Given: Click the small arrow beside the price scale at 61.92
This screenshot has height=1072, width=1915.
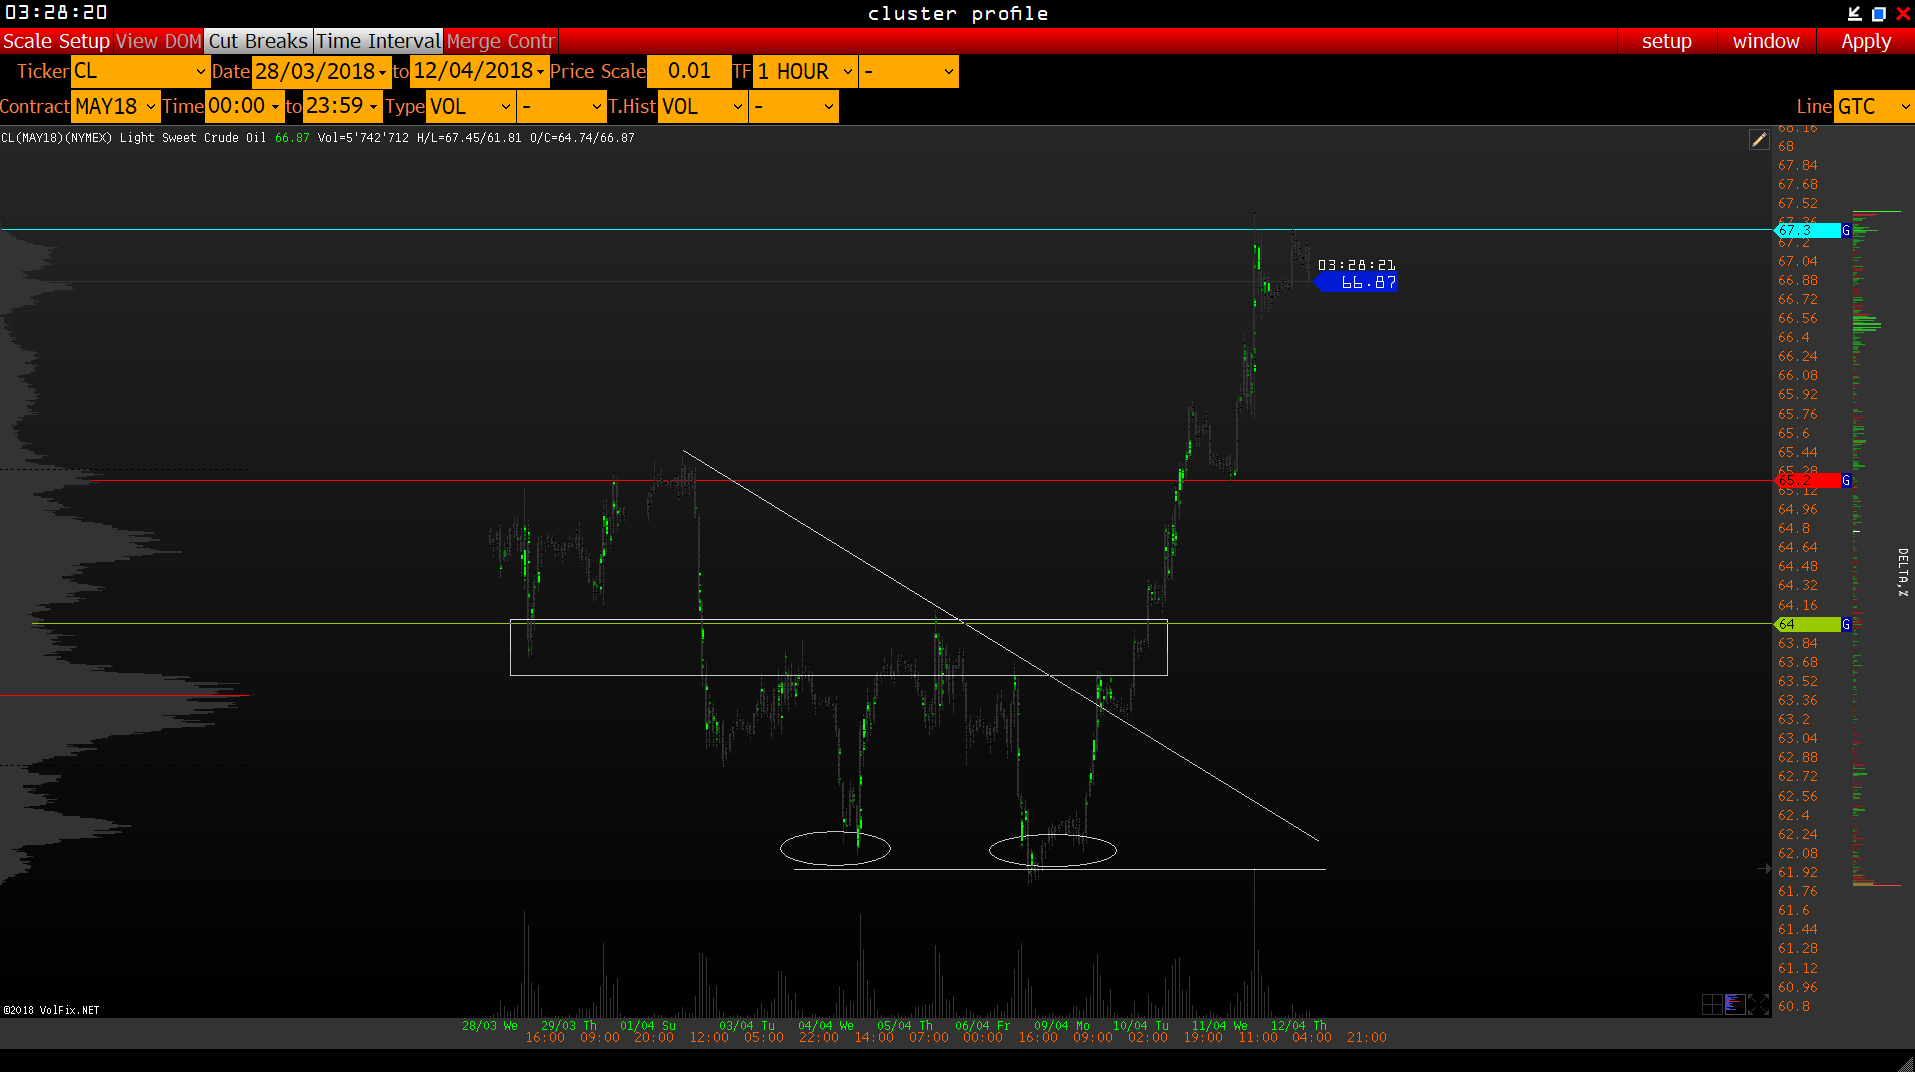Looking at the screenshot, I should click(x=1764, y=869).
